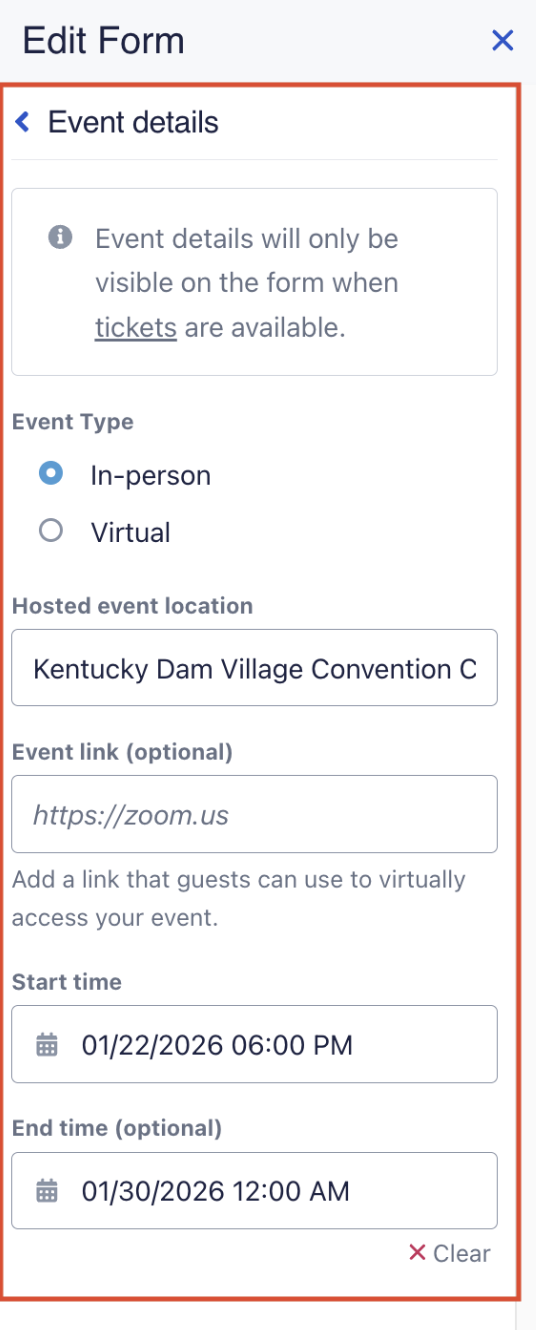
Task: Select the In-person event type
Action: pos(51,474)
